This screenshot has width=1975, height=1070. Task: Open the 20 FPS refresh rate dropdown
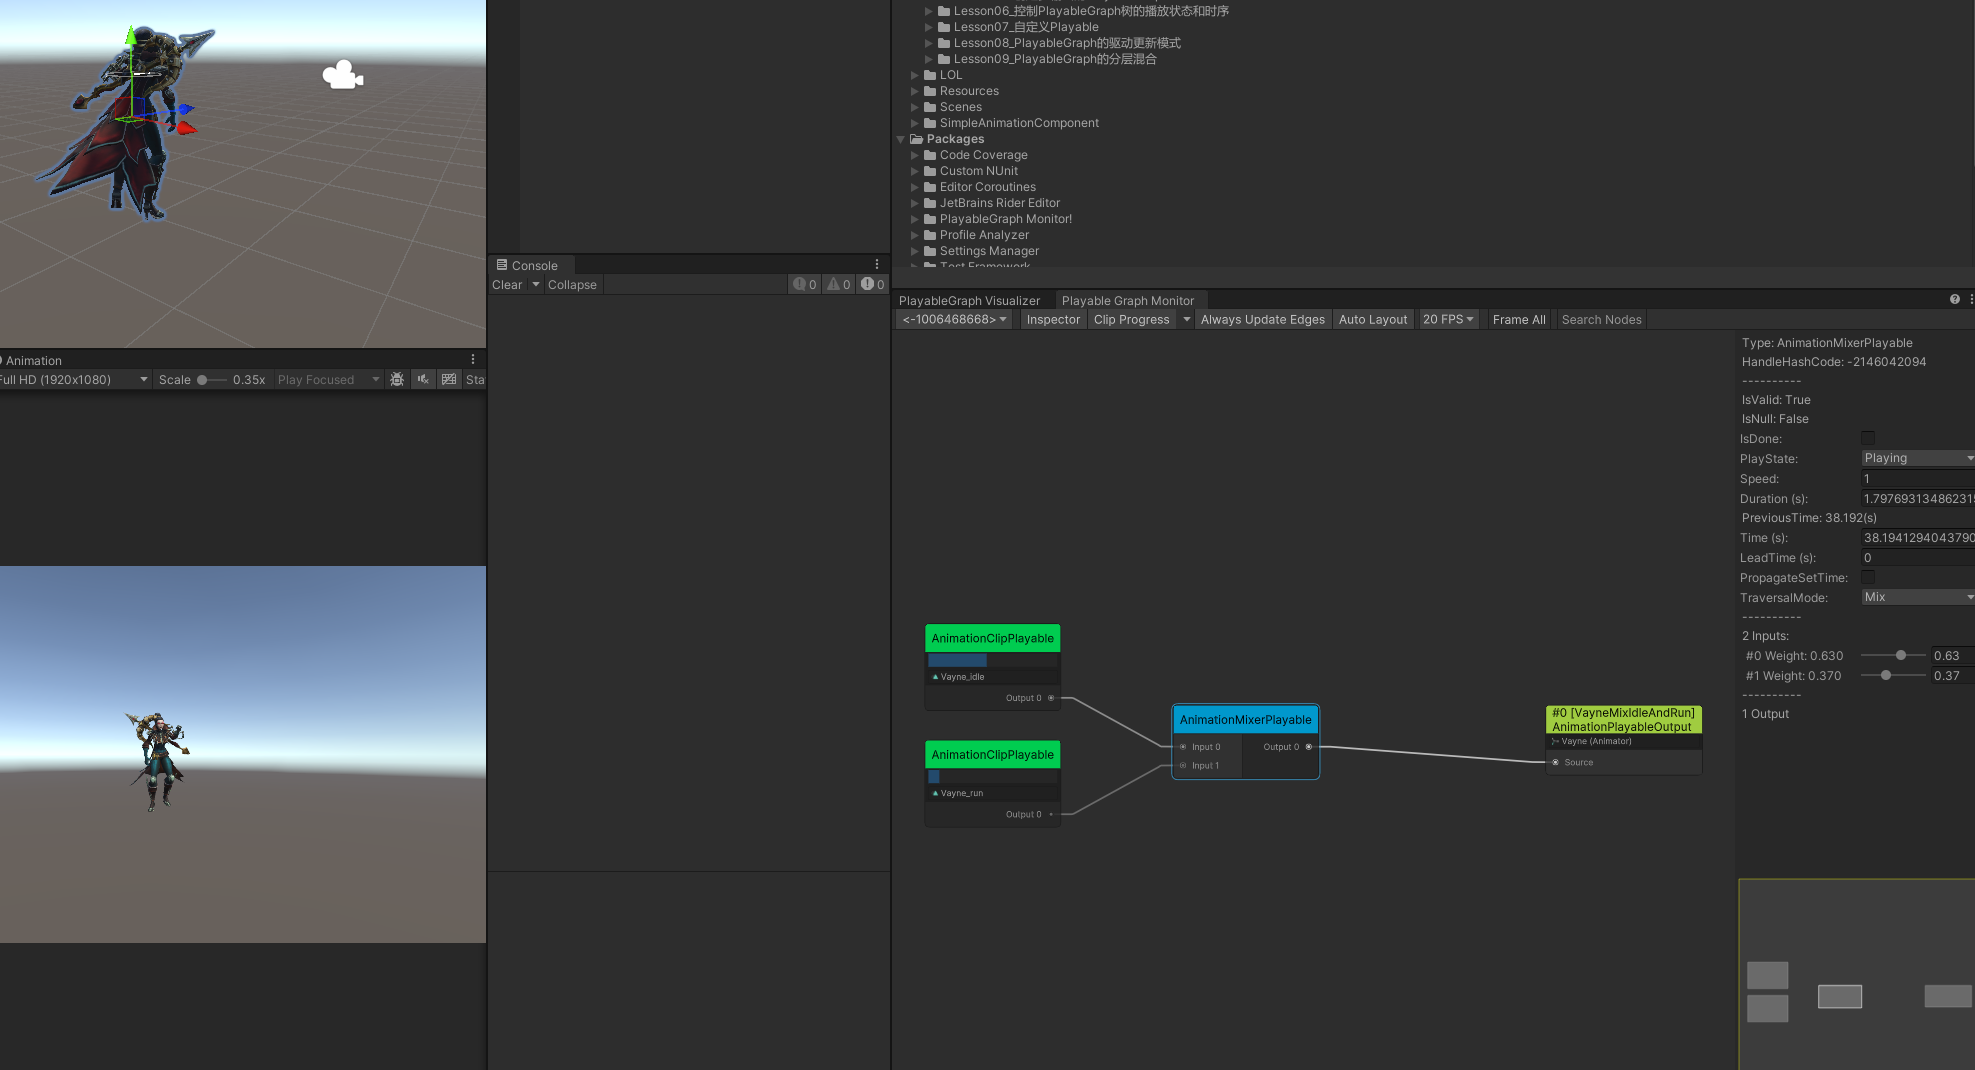[x=1447, y=320]
